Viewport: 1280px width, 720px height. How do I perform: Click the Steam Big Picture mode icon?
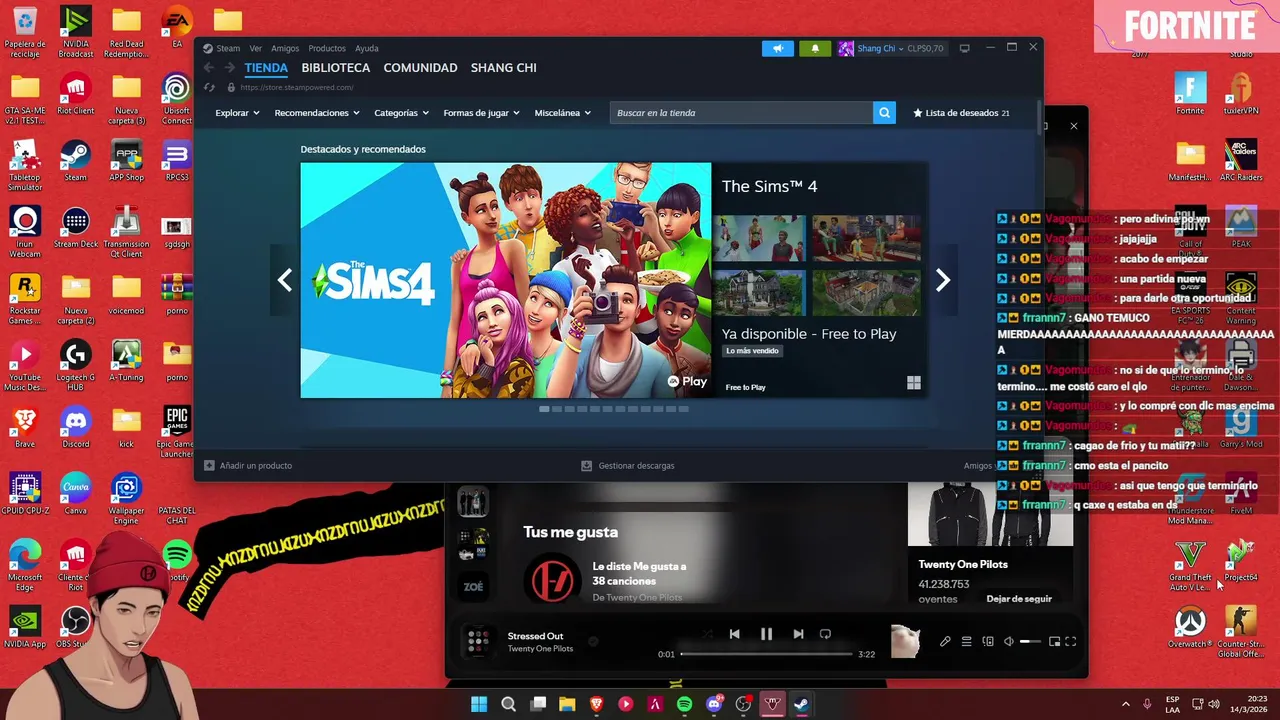pyautogui.click(x=964, y=48)
